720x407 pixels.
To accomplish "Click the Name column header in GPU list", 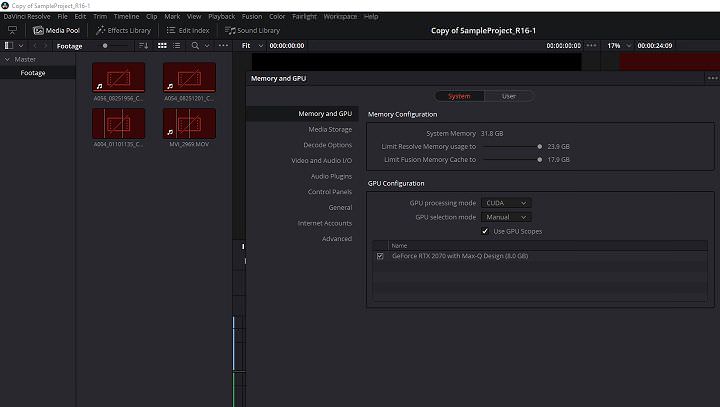I will click(x=399, y=246).
